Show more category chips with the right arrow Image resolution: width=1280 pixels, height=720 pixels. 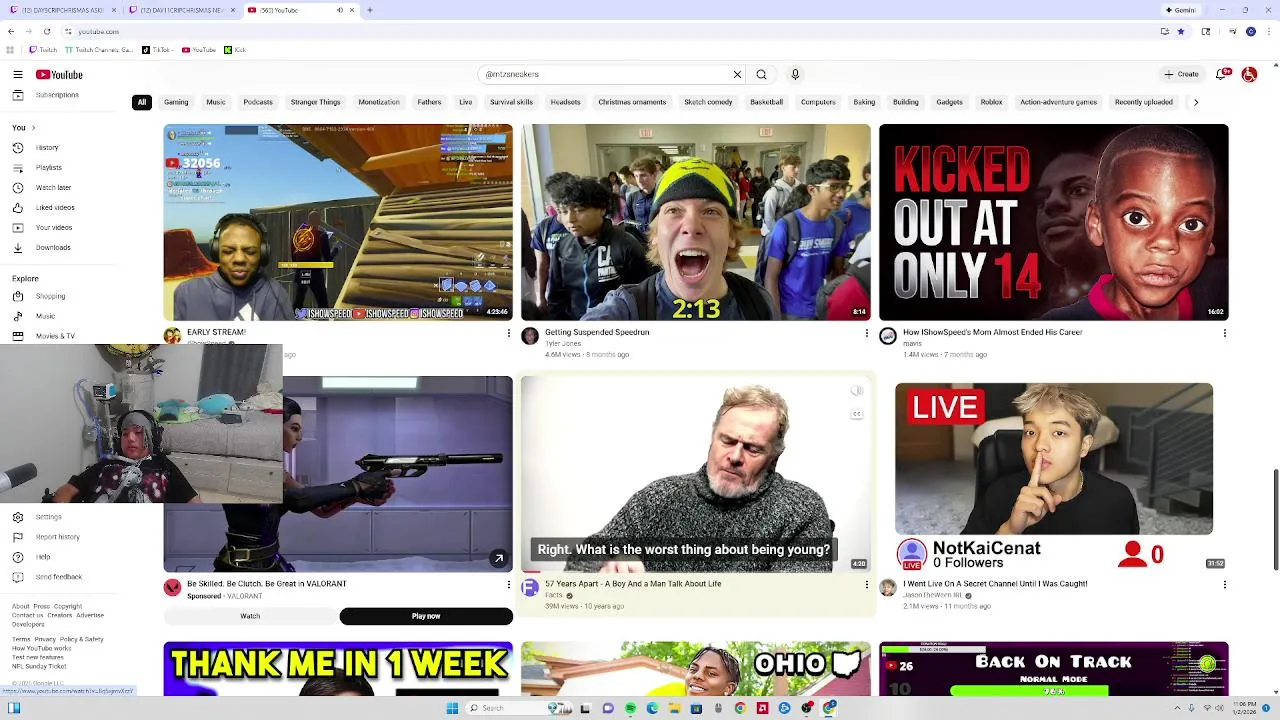pos(1195,102)
